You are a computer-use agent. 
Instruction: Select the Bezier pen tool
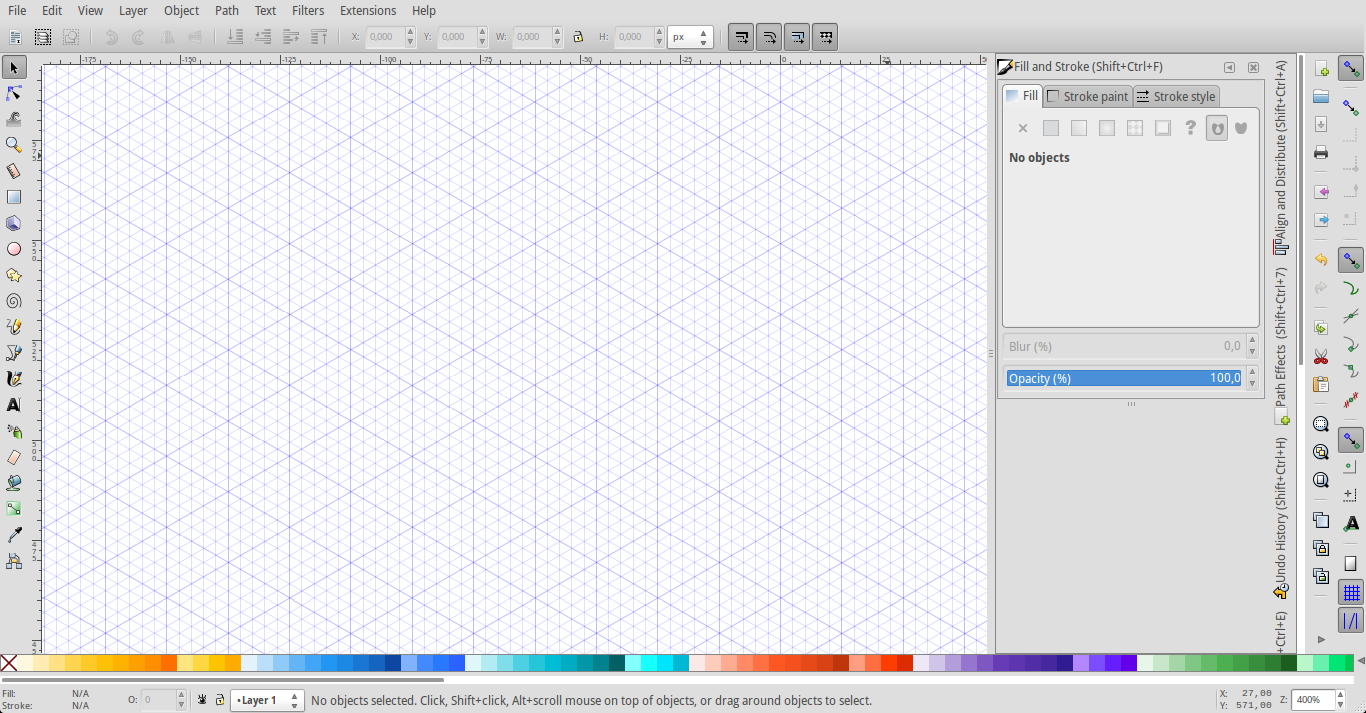coord(14,353)
